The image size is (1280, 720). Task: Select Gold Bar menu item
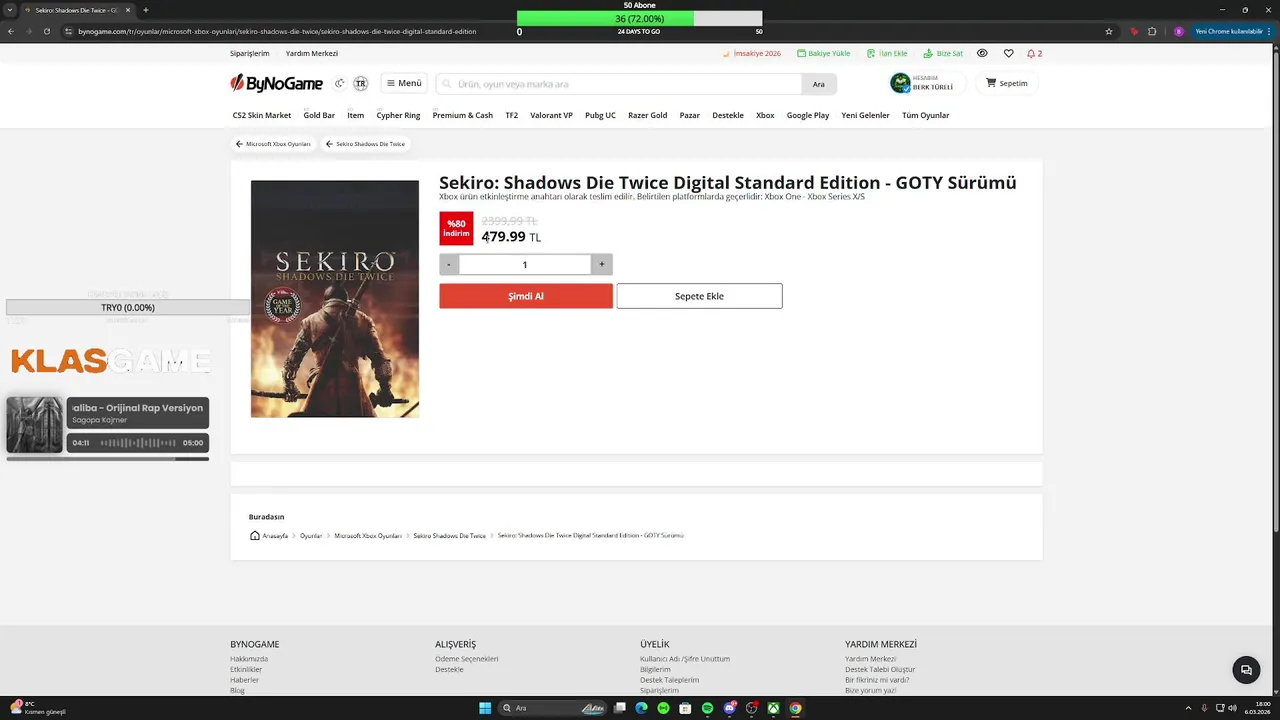coord(319,115)
